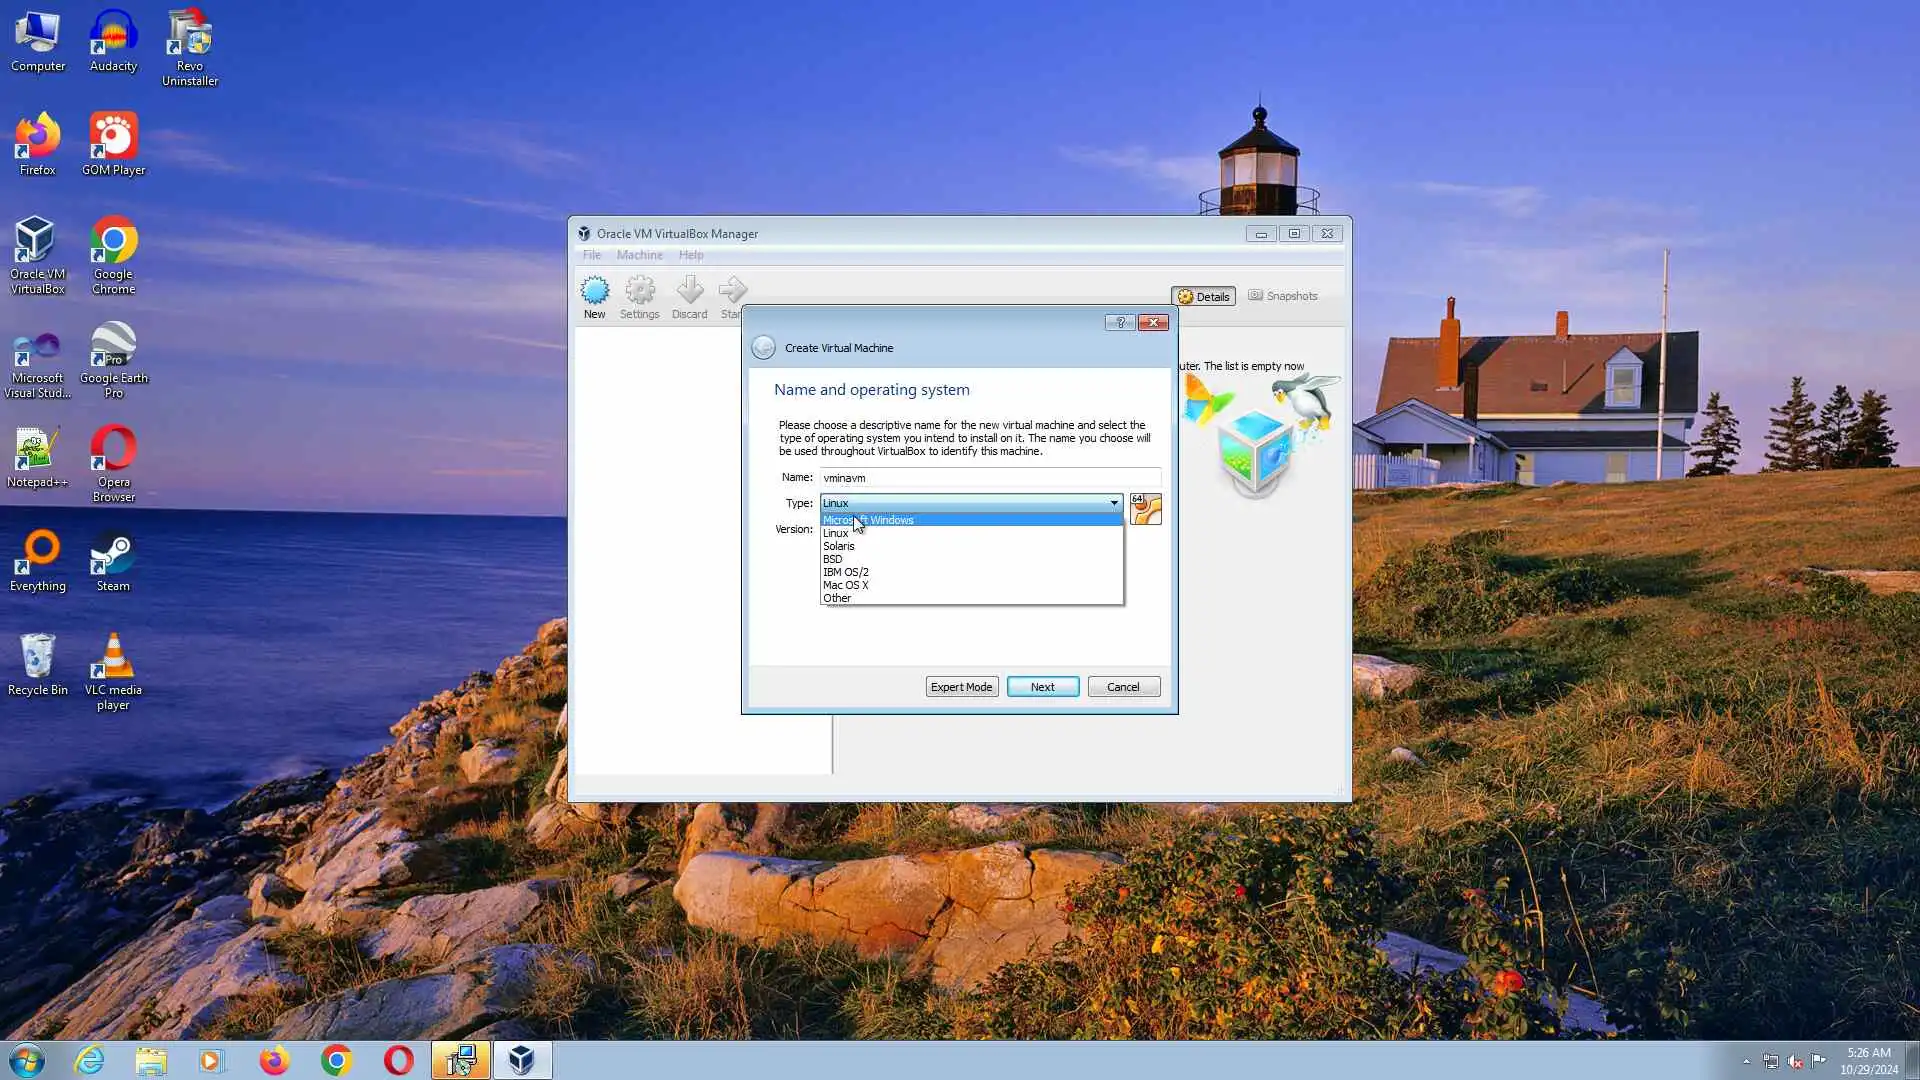Open the File menu
Screen dimensions: 1920x1080
tap(592, 255)
